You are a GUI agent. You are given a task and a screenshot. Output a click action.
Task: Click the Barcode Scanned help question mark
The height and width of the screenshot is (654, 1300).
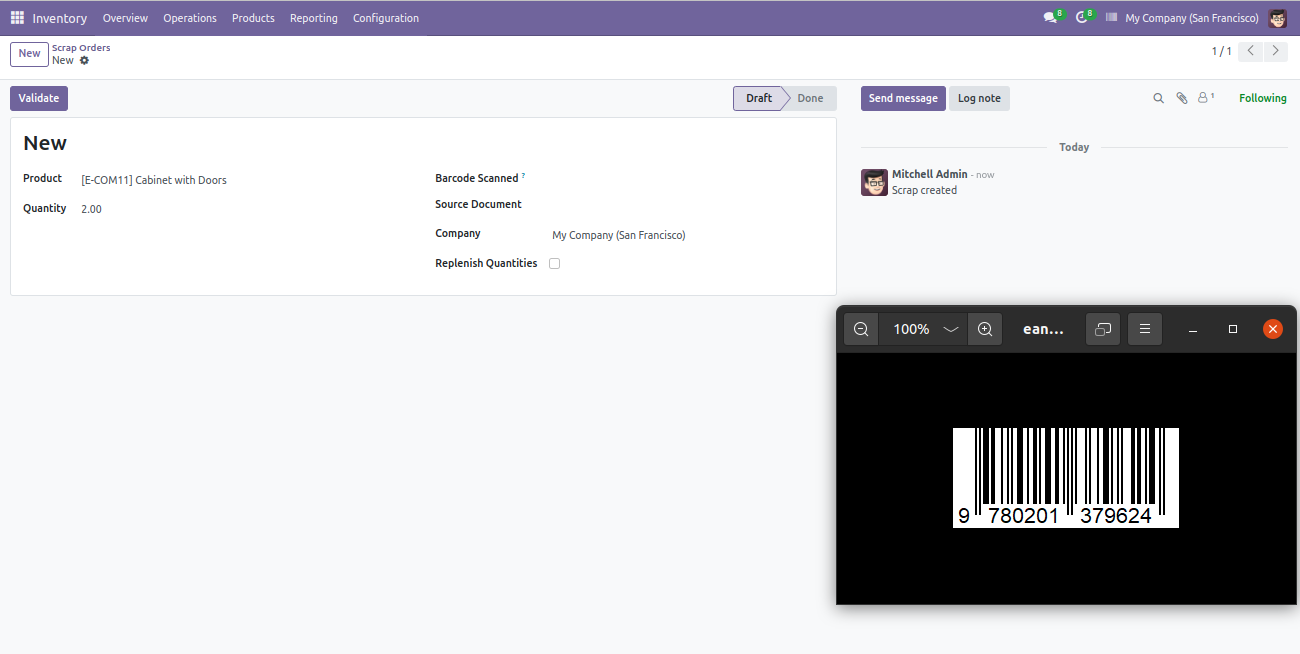(523, 176)
